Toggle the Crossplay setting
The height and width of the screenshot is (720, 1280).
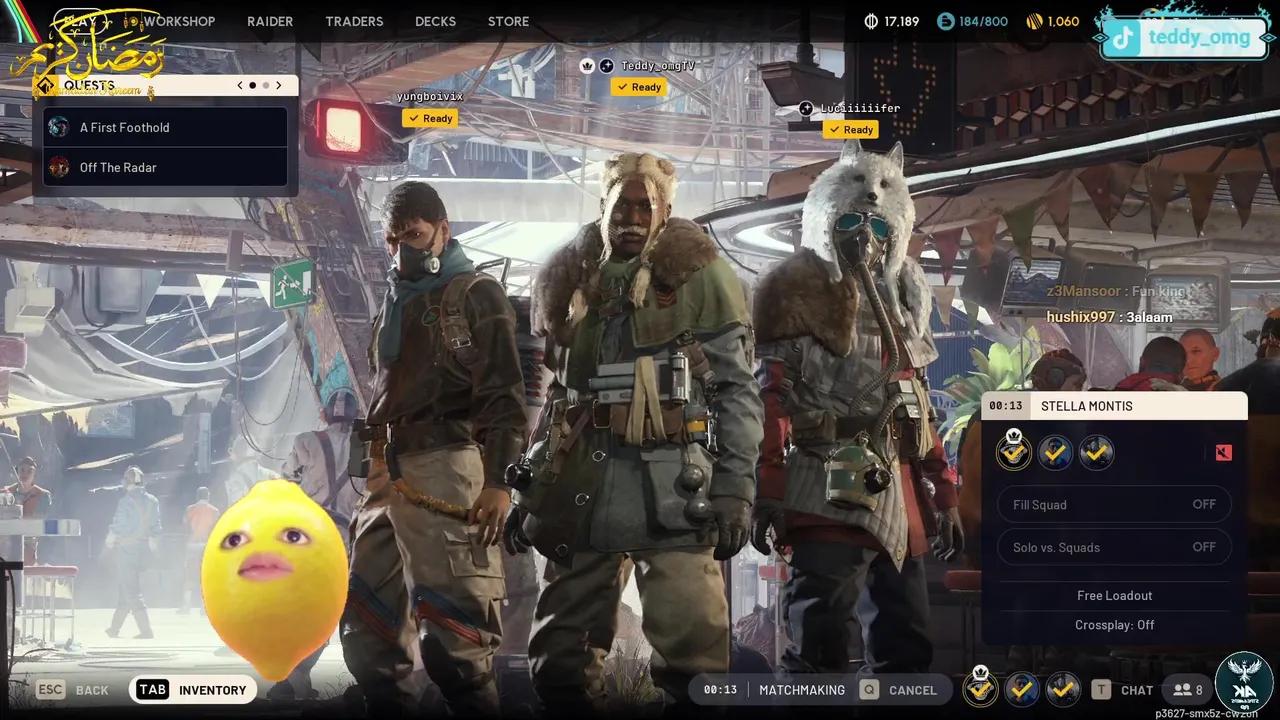coord(1114,625)
